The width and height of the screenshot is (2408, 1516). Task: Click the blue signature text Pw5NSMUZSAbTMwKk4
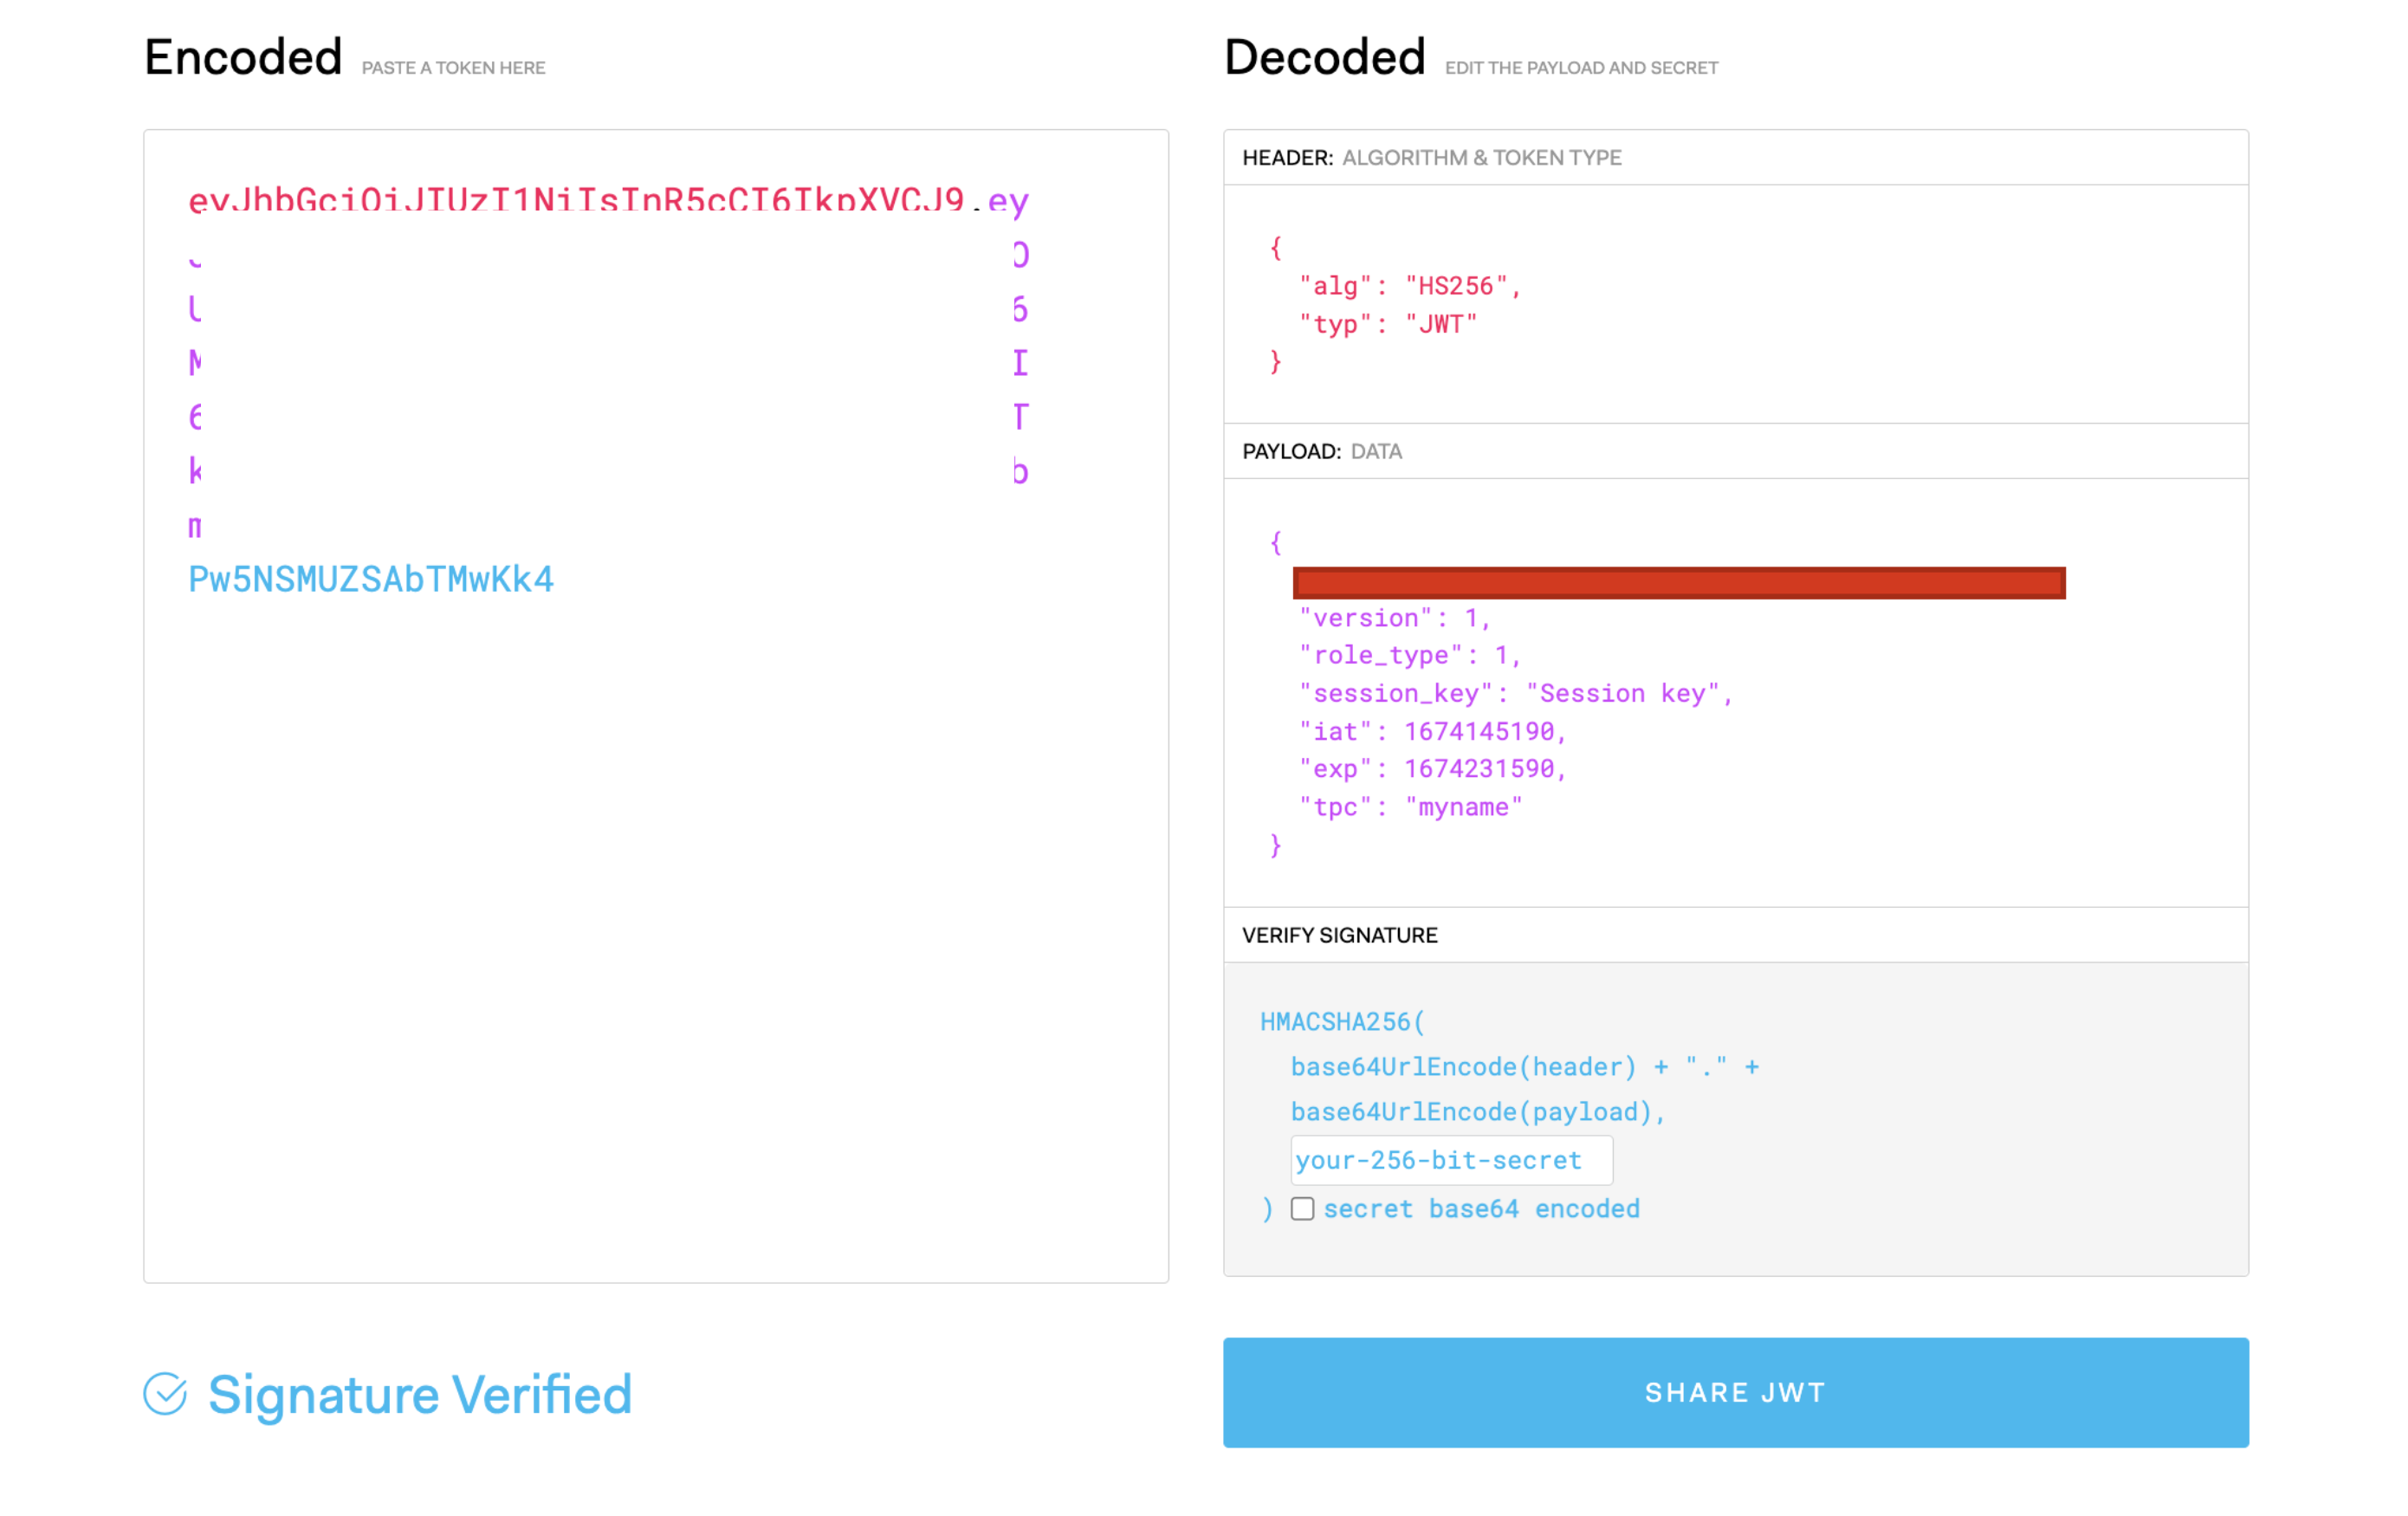(x=370, y=579)
